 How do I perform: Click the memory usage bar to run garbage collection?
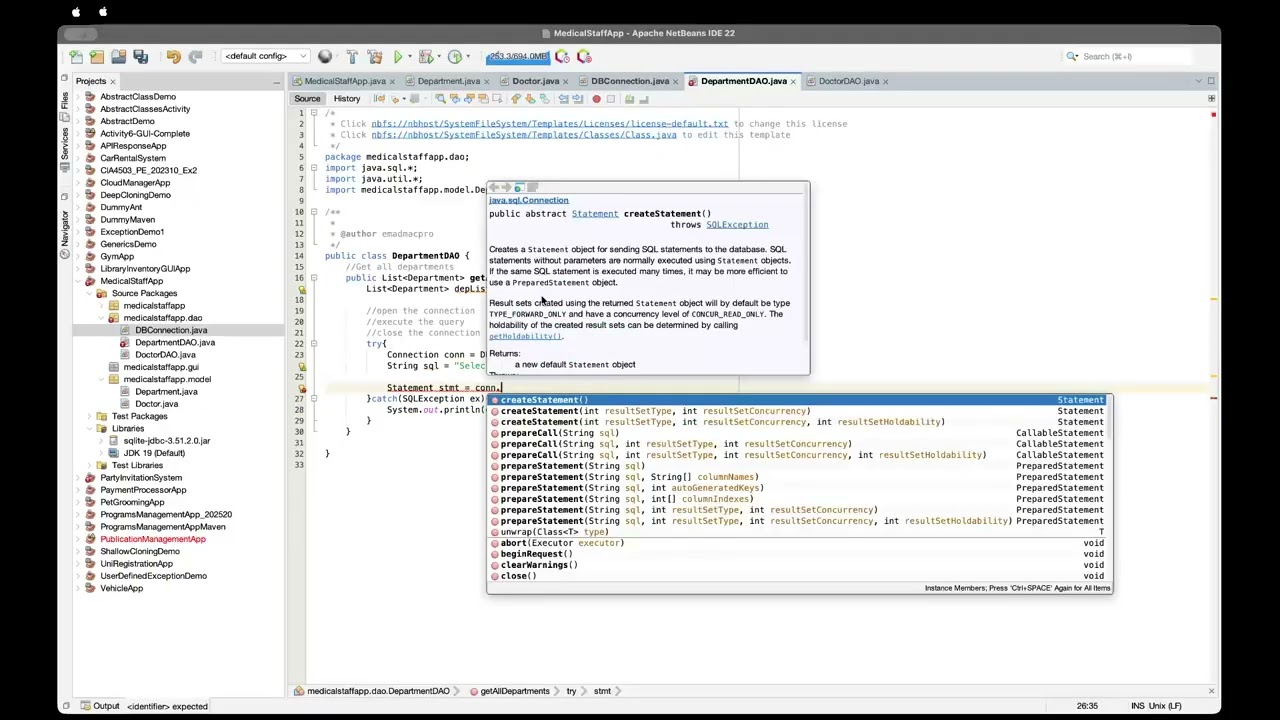pyautogui.click(x=518, y=57)
